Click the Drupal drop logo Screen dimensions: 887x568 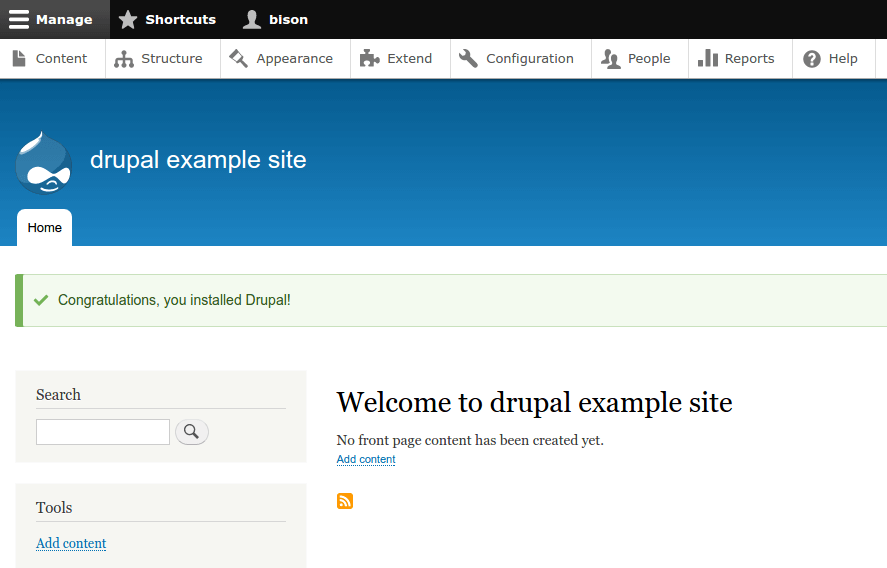click(43, 162)
